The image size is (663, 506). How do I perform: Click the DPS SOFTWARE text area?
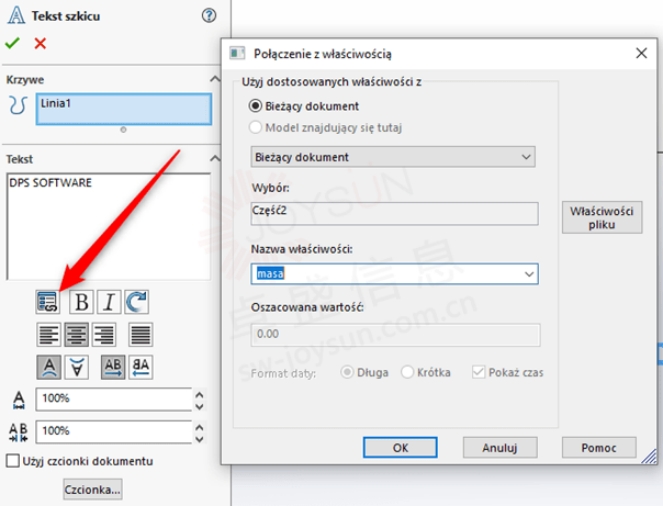point(109,226)
